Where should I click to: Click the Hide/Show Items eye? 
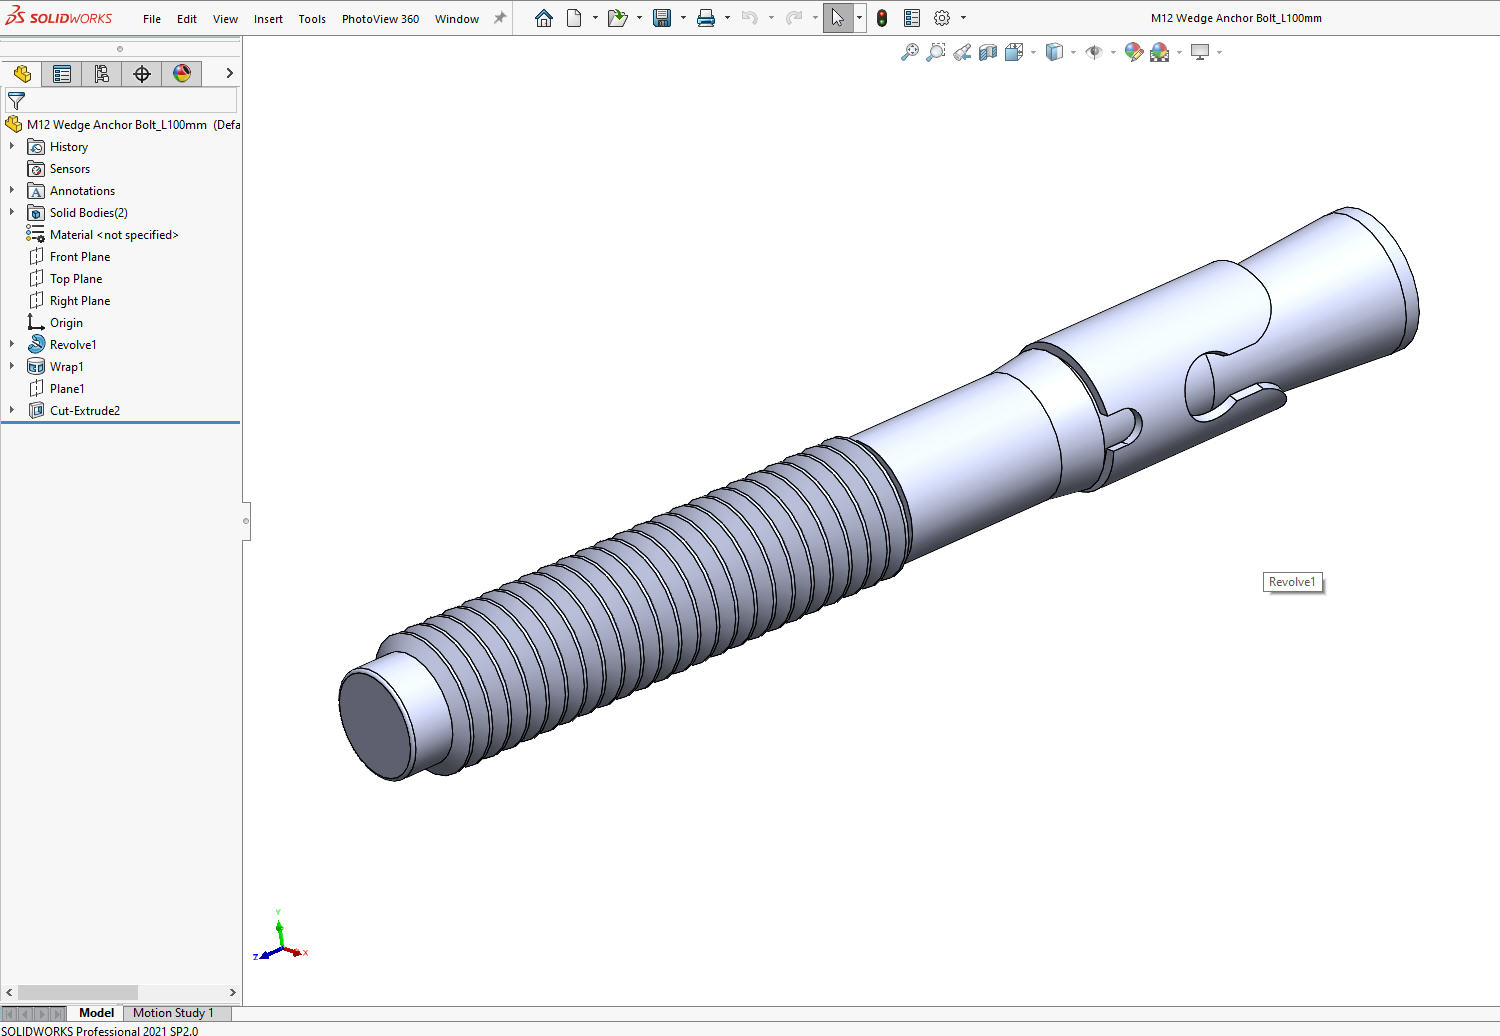pos(1094,52)
